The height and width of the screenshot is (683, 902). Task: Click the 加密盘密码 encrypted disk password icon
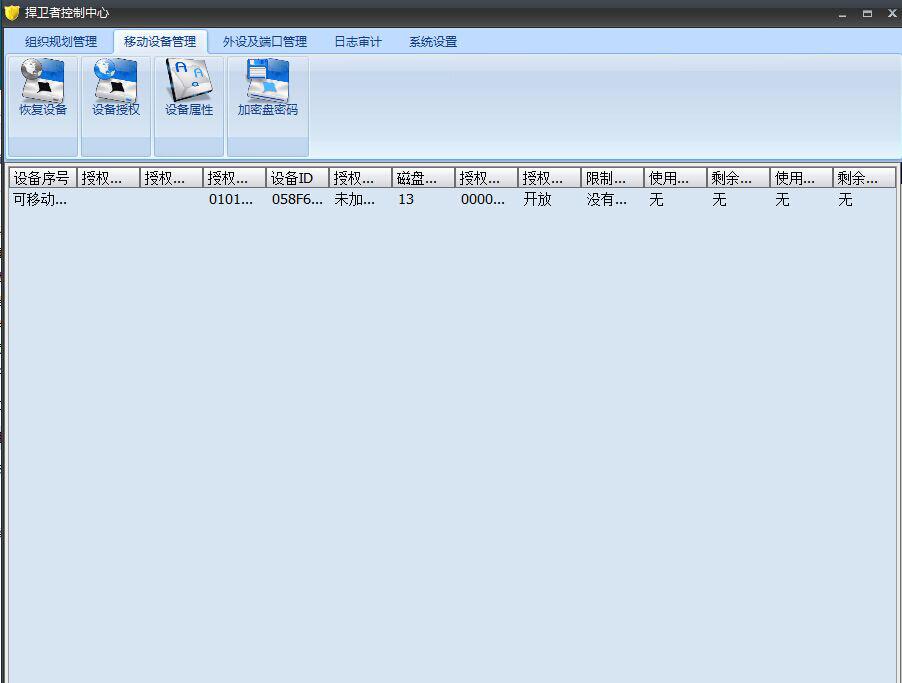pyautogui.click(x=267, y=88)
